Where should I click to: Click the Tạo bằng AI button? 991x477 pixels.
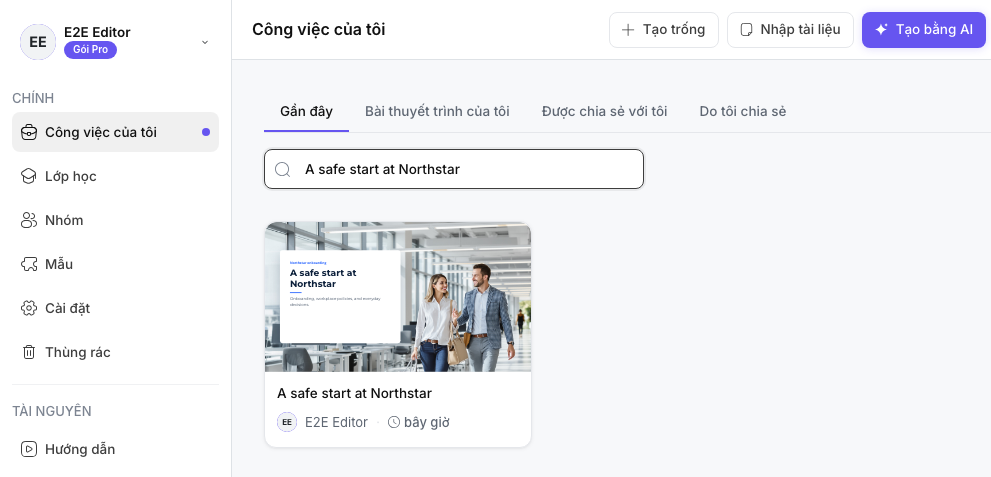(923, 30)
